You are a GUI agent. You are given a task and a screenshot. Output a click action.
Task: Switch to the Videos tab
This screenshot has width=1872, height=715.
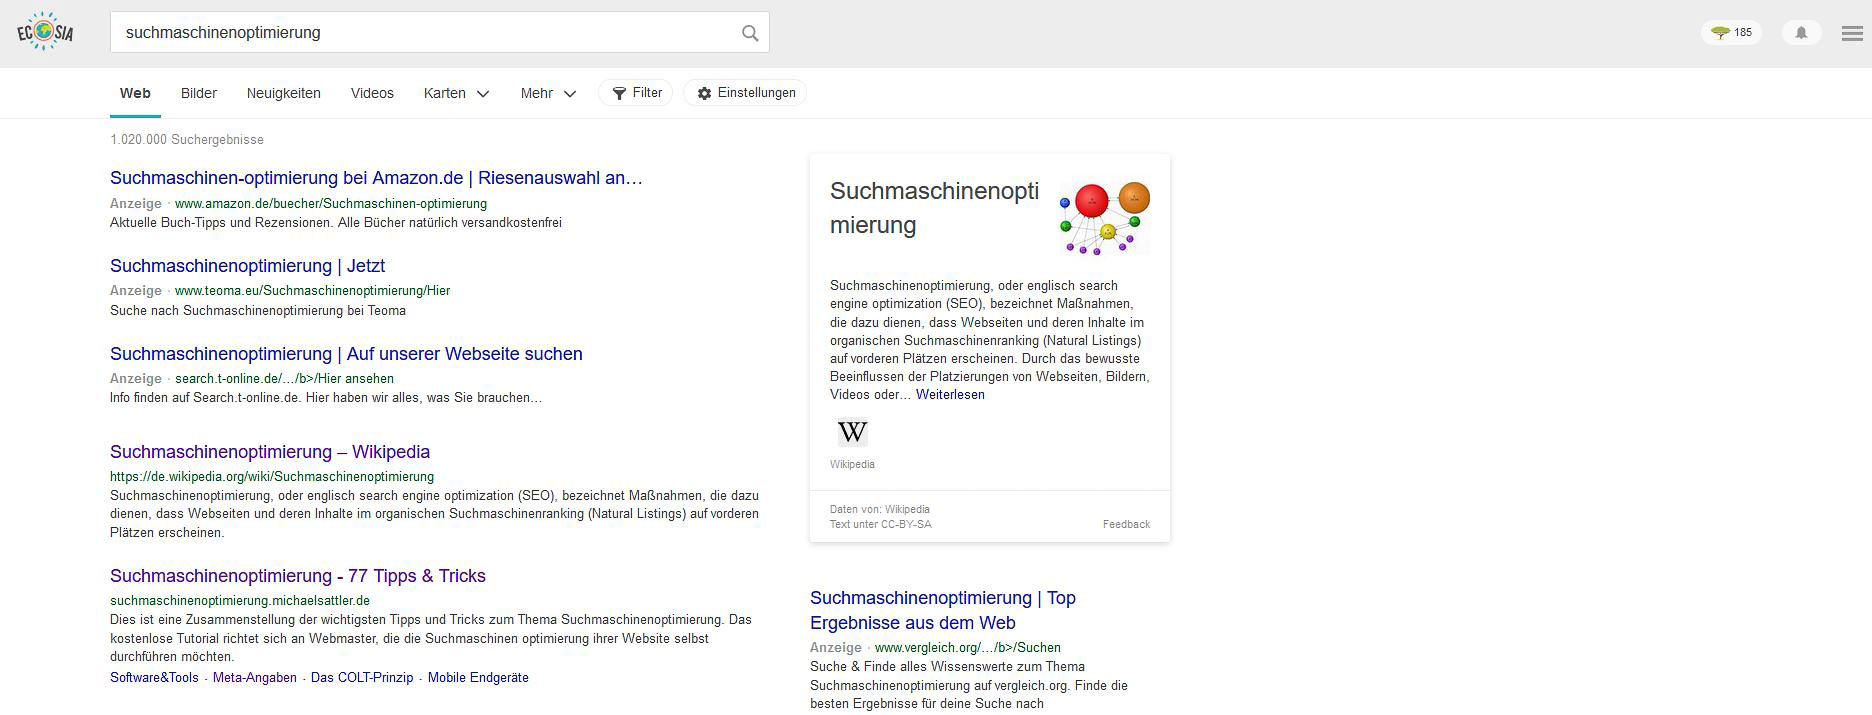(x=372, y=93)
